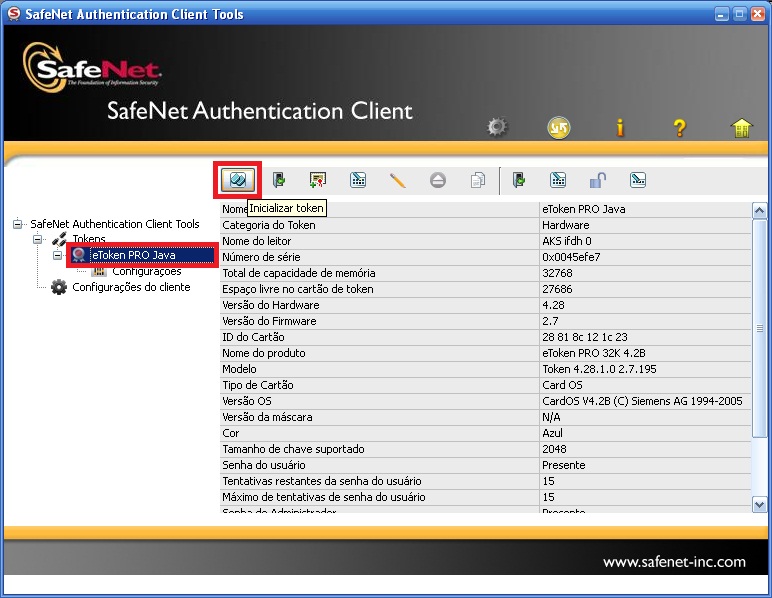Viewport: 772px width, 598px height.
Task: Select Configurações under eToken PRO Java
Action: click(147, 271)
